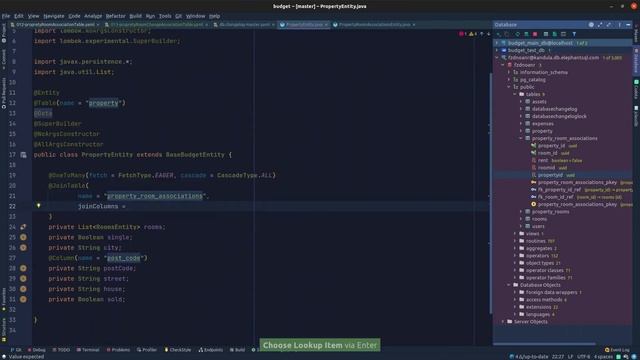640x360 pixels.
Task: Open the Build menu
Action: pyautogui.click(x=135, y=16)
